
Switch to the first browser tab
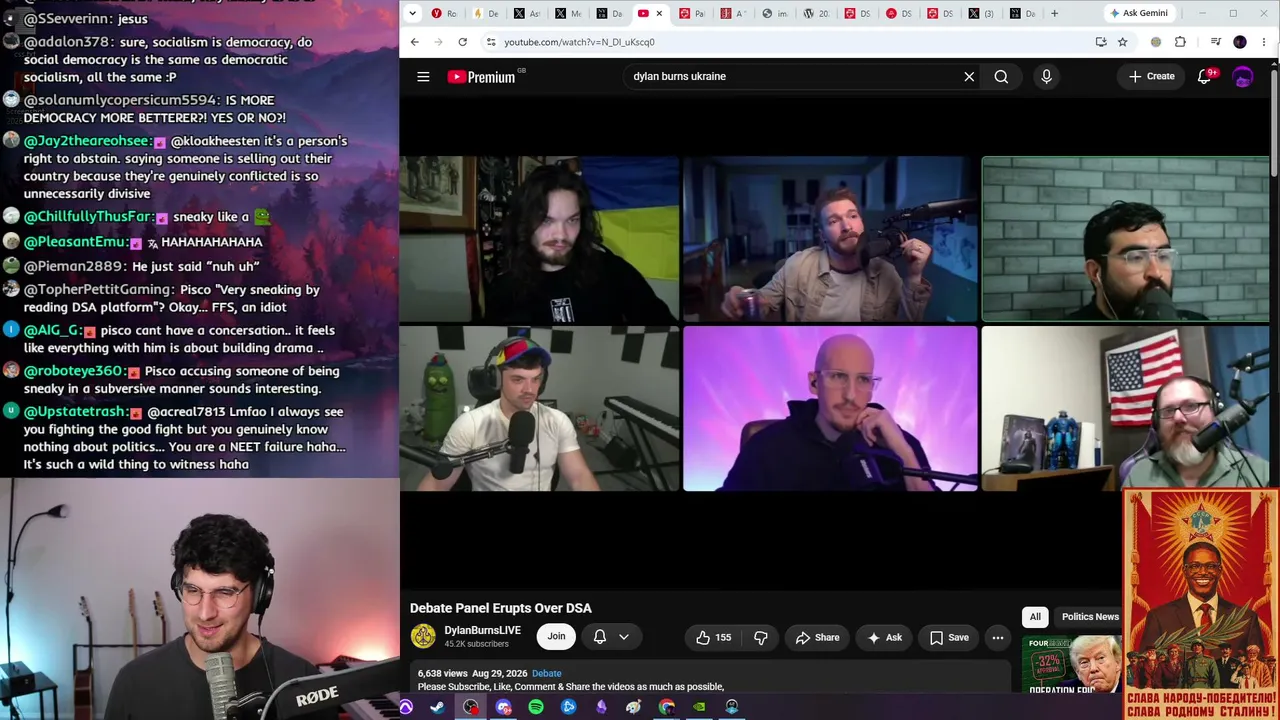pyautogui.click(x=444, y=13)
